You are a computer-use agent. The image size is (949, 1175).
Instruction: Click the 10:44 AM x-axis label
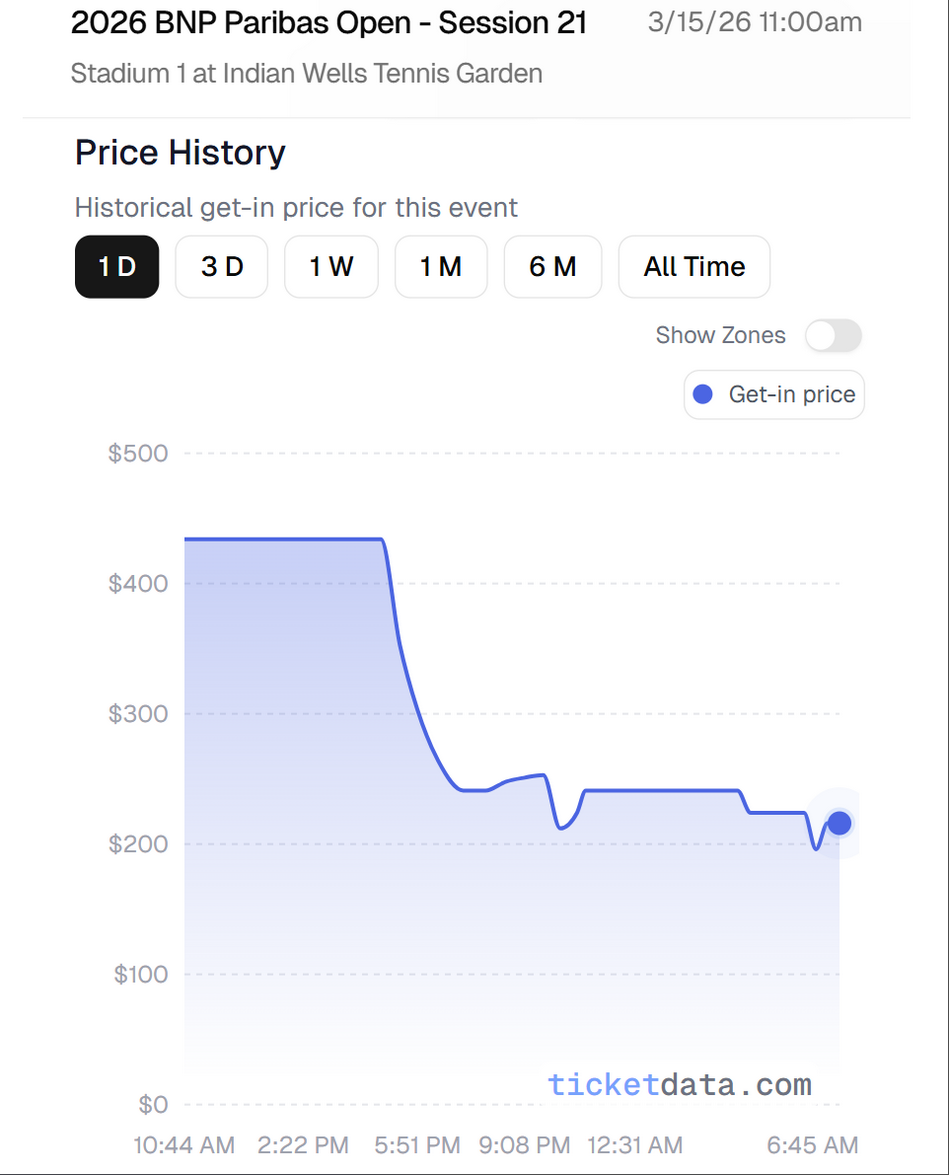coord(185,1145)
